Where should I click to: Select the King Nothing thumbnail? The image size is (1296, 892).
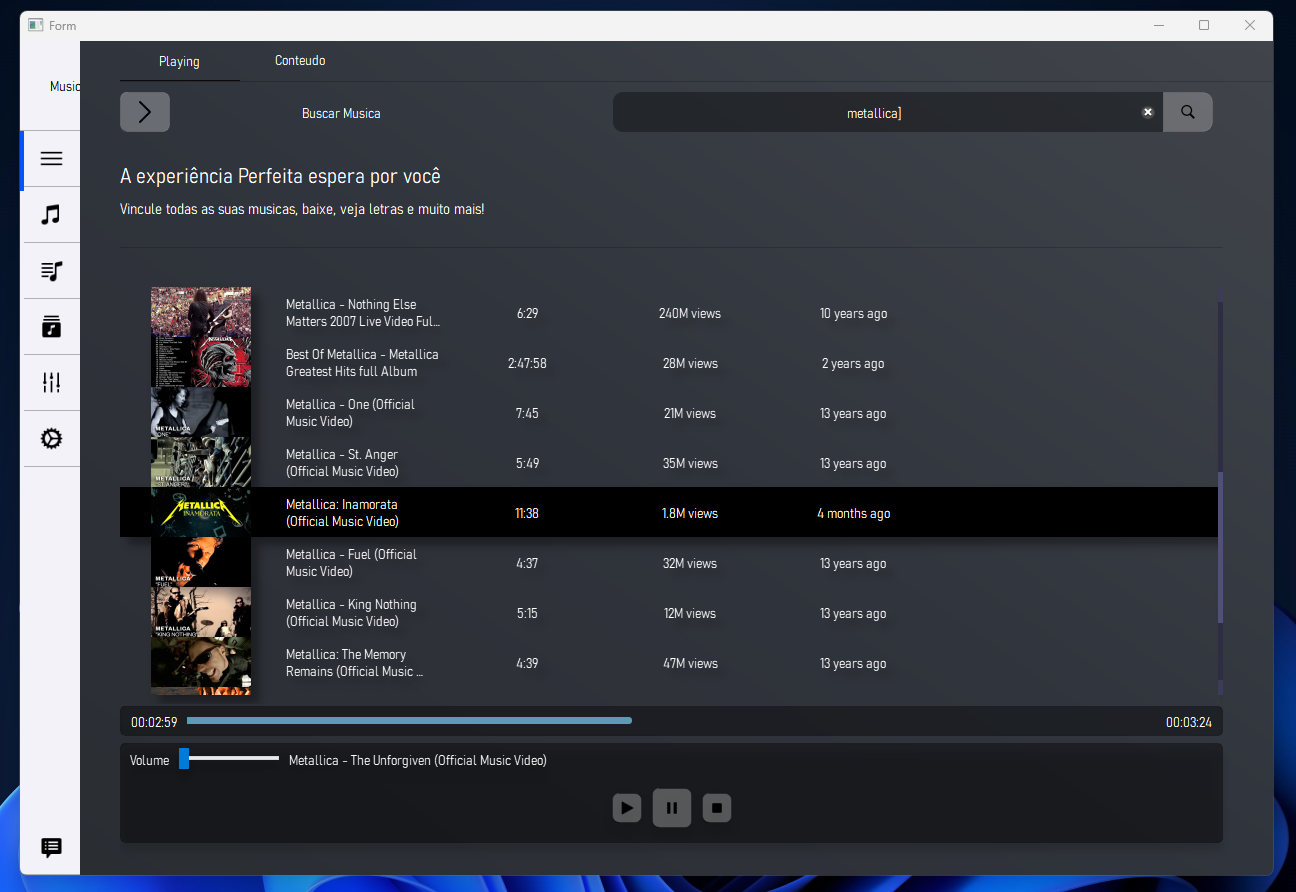(x=201, y=613)
